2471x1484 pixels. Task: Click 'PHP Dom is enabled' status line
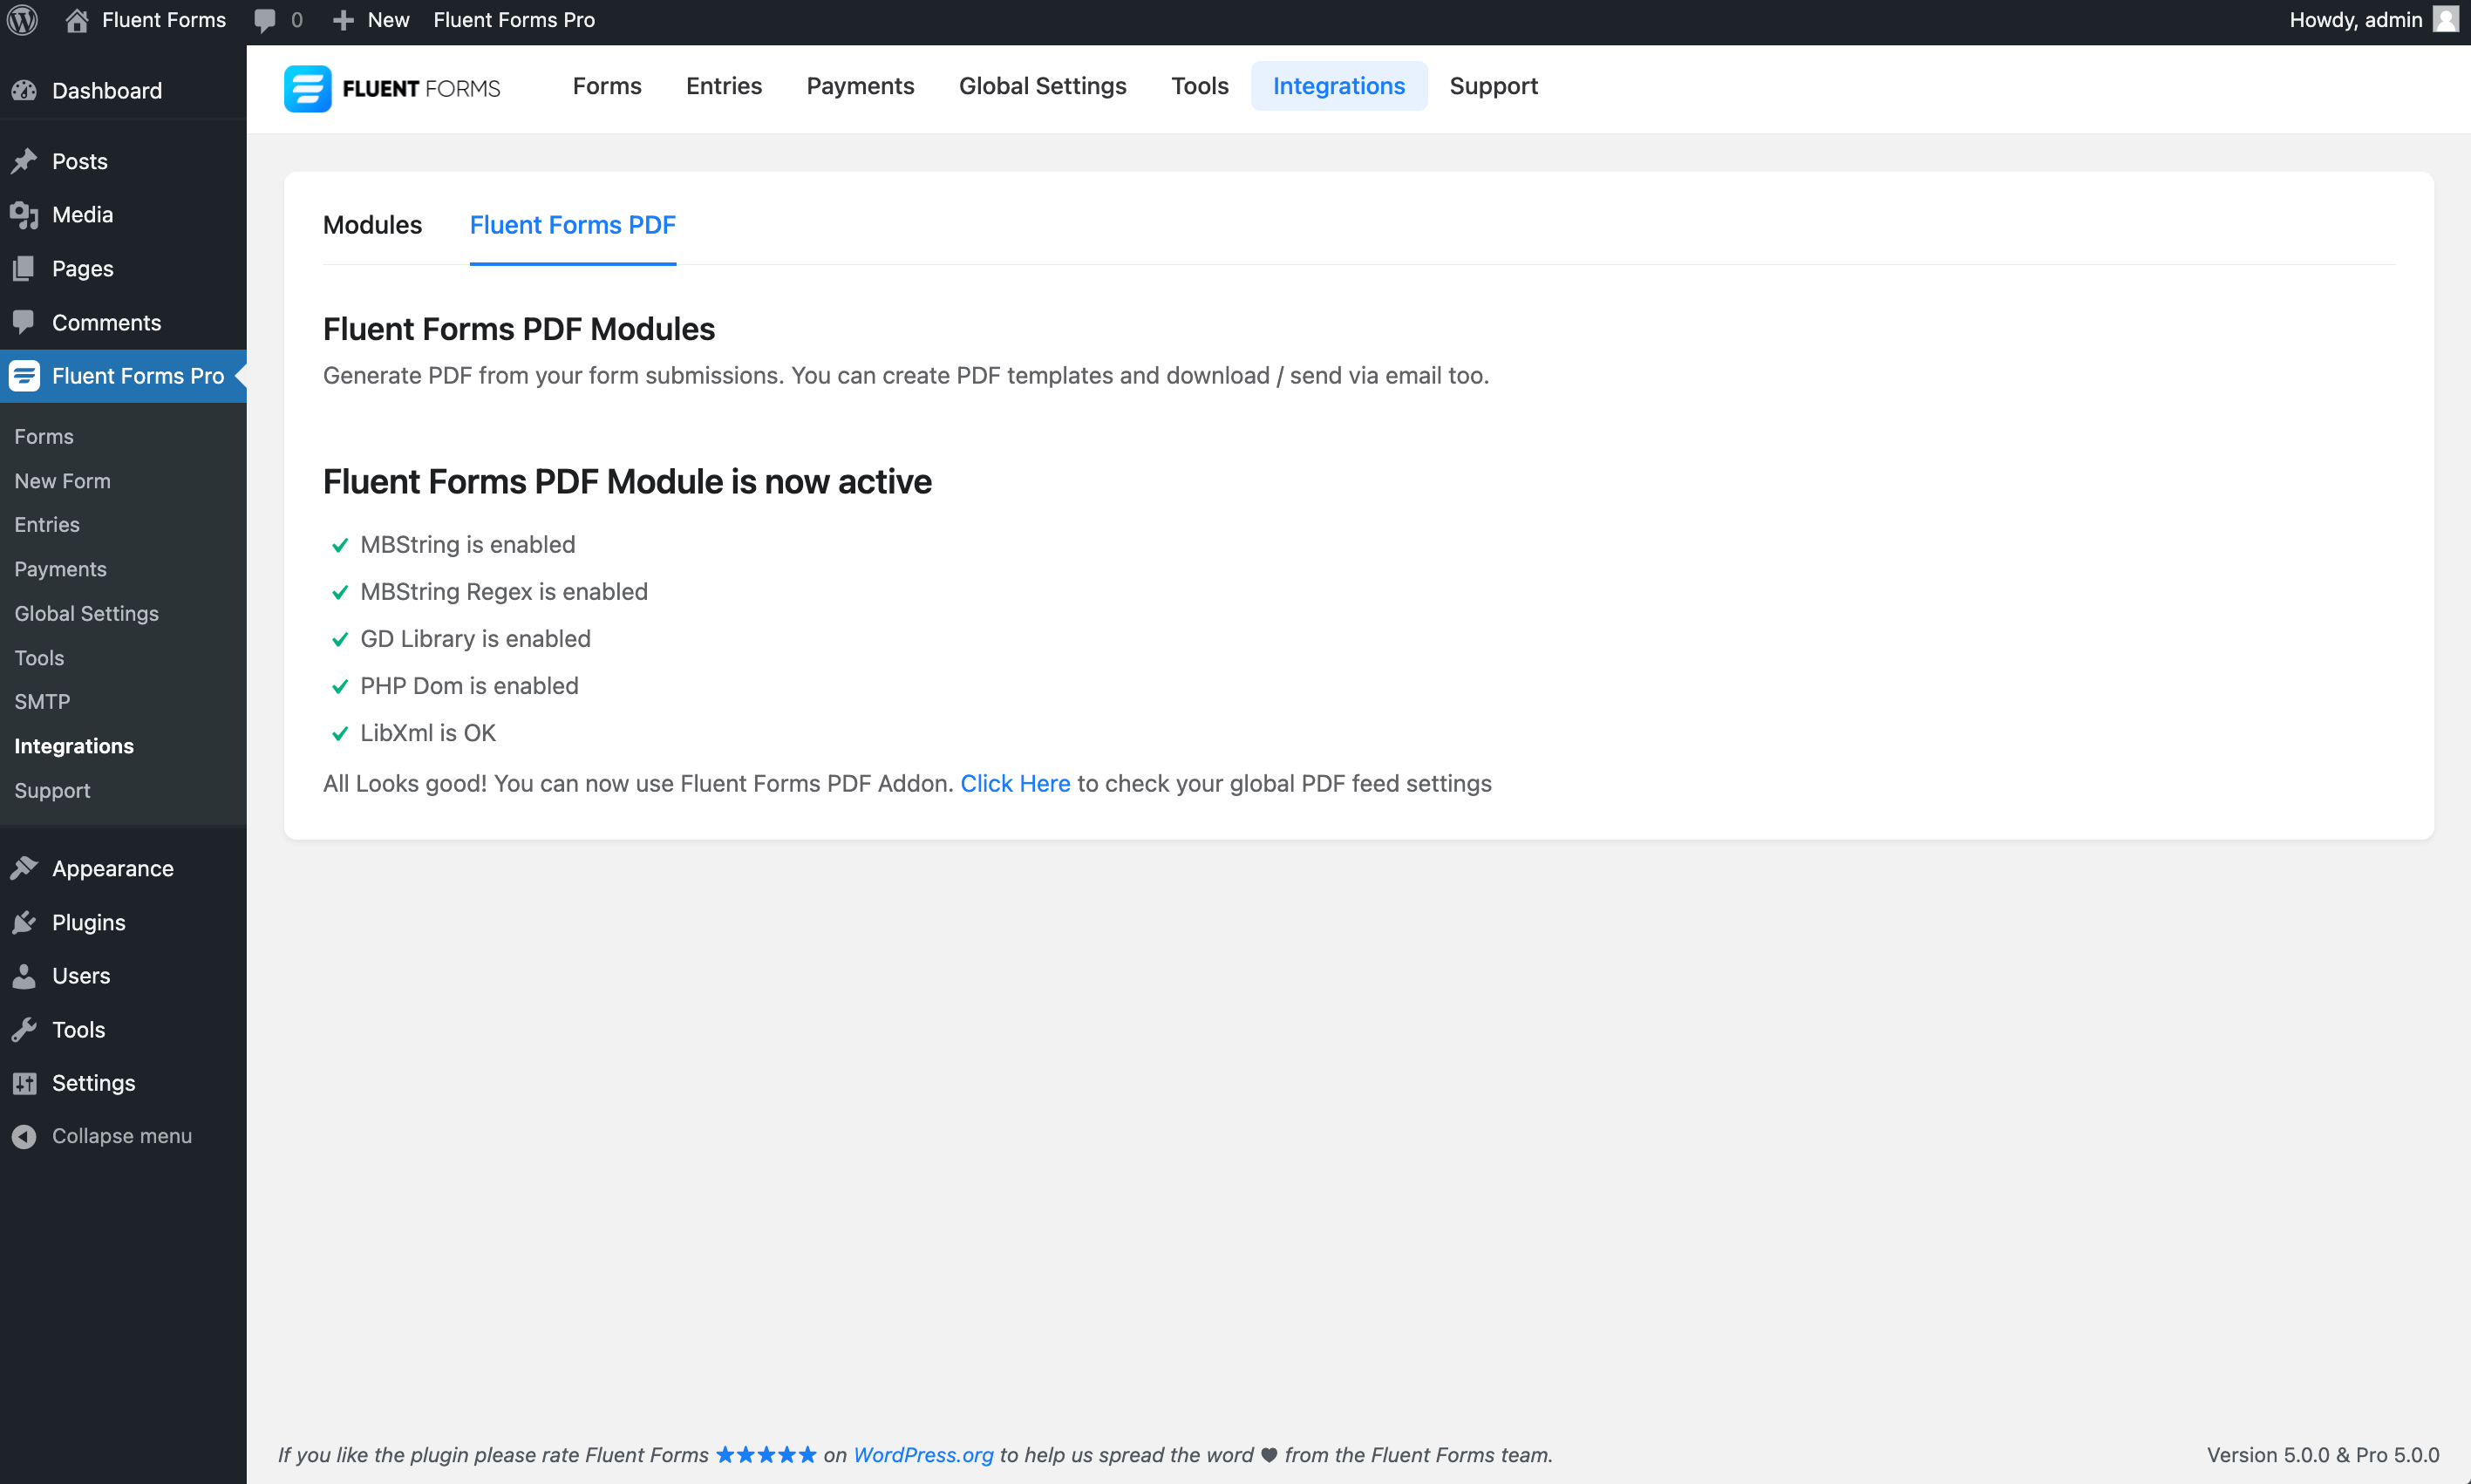pos(455,686)
